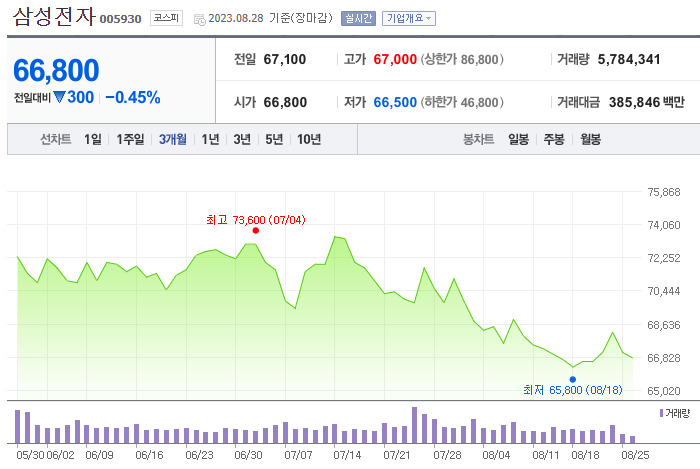Click the 72,252 y-axis label
Screen dimensions: 700x469
664,258
